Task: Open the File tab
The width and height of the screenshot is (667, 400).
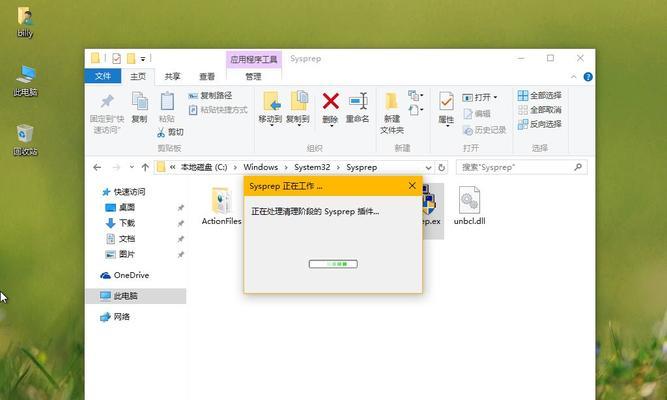Action: (x=103, y=76)
